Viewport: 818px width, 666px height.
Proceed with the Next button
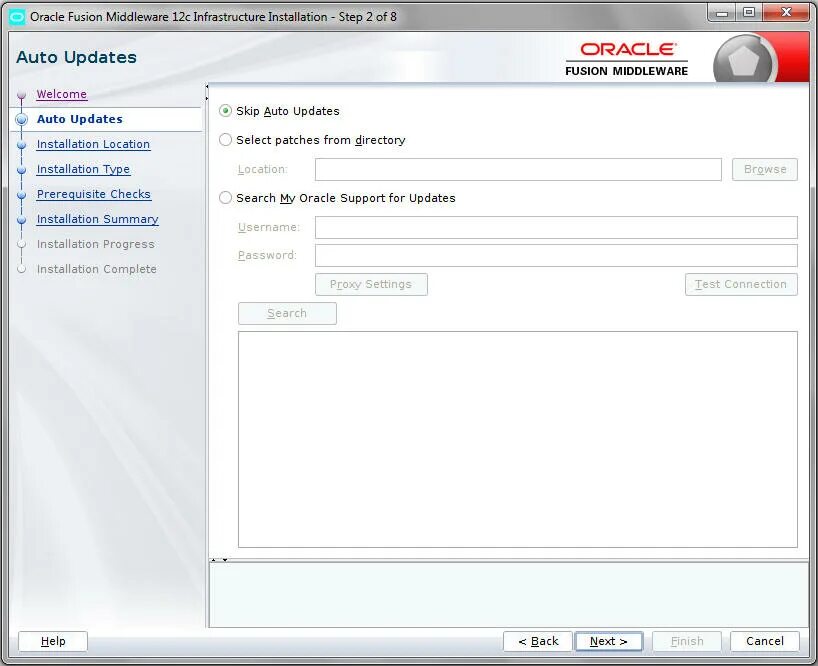point(608,641)
